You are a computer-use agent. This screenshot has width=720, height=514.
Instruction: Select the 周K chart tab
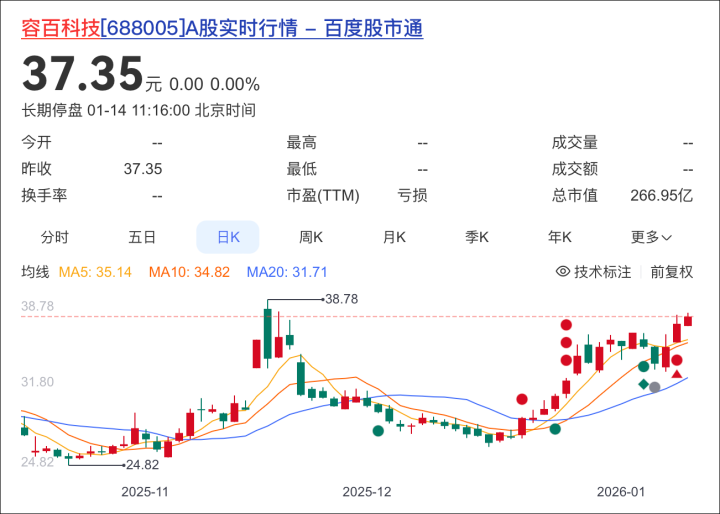pos(311,237)
